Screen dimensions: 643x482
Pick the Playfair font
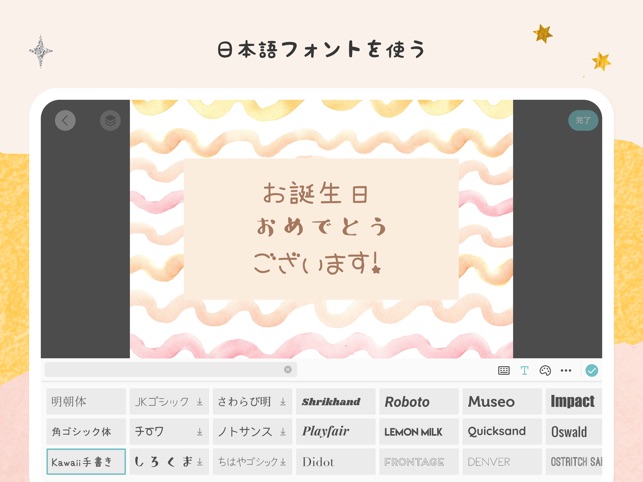(335, 432)
